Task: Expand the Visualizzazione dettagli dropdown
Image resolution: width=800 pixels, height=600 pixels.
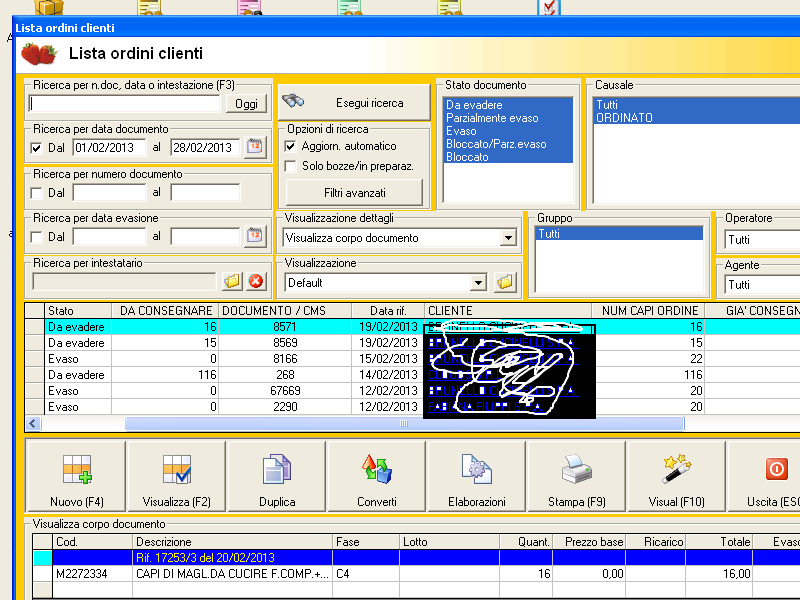Action: pos(508,238)
